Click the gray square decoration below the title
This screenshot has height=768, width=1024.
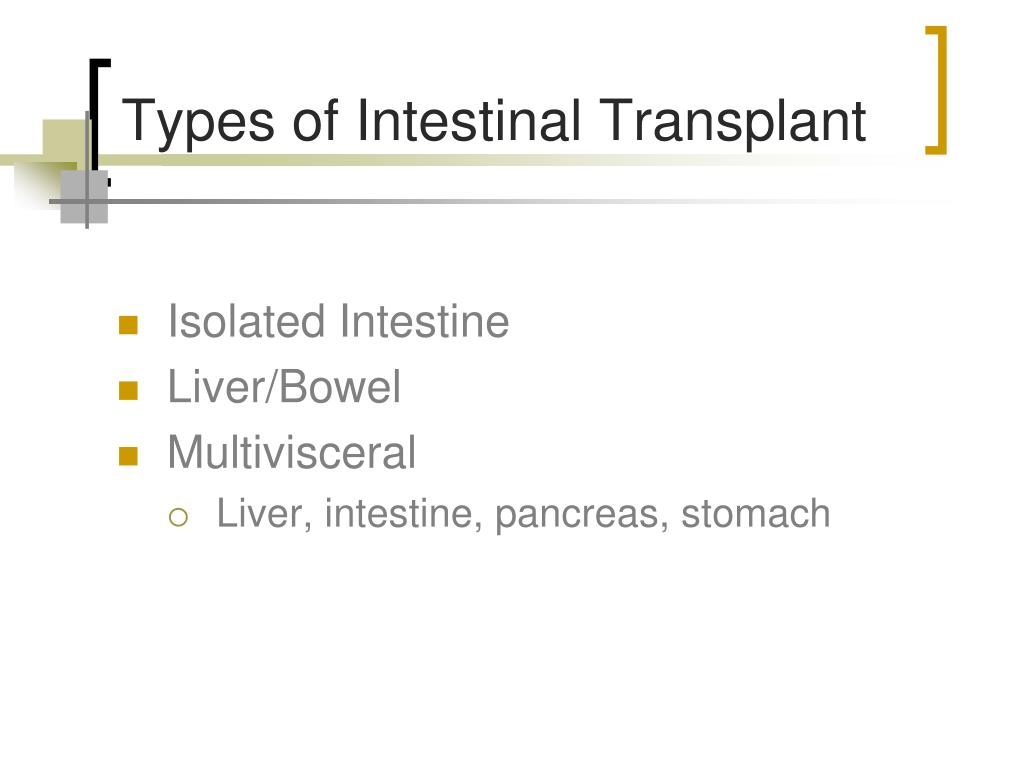(84, 197)
